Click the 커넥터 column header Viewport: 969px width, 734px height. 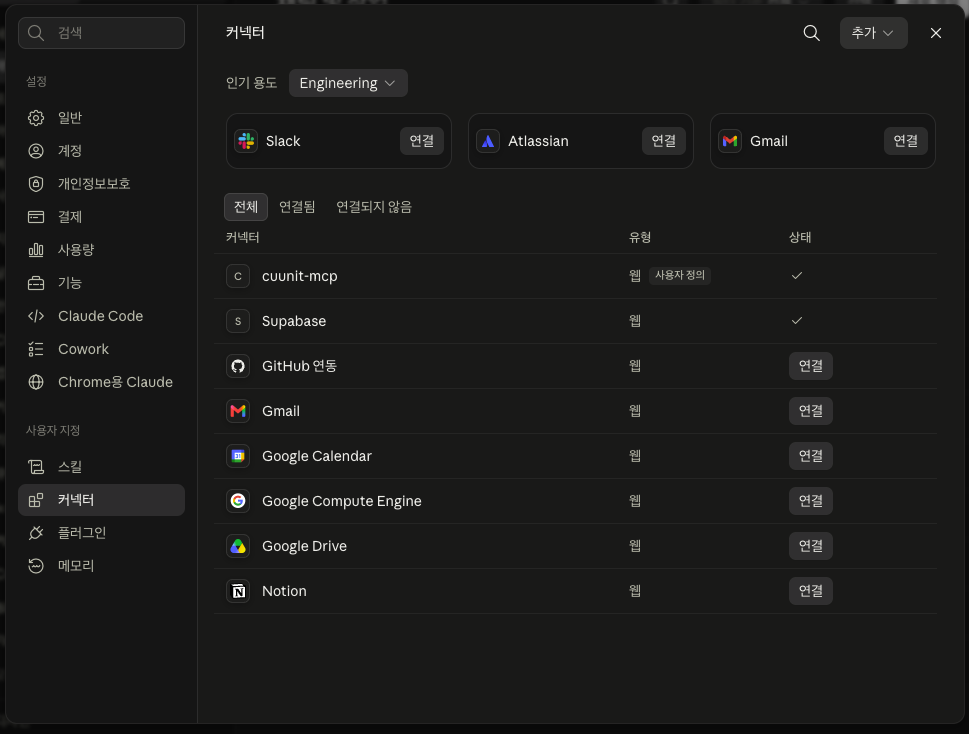[242, 237]
